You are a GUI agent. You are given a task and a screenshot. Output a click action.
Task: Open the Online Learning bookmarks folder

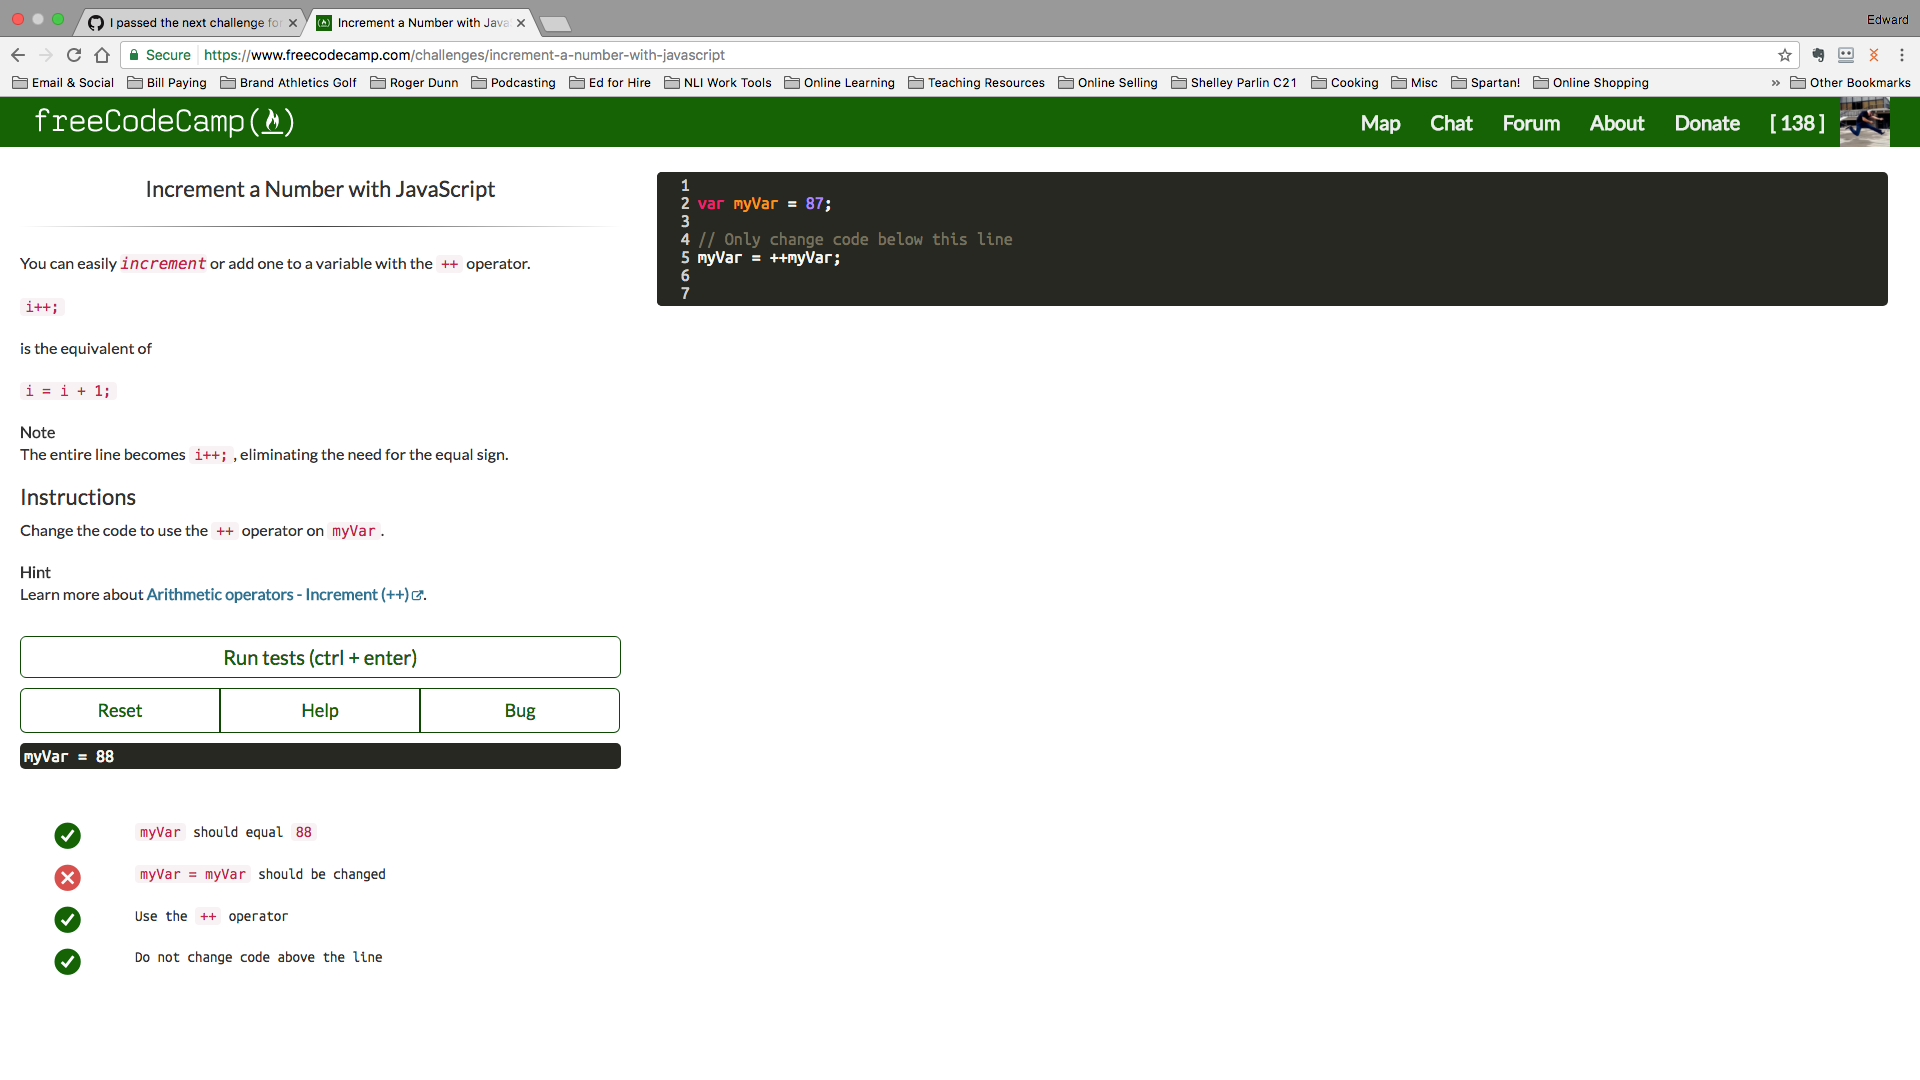point(840,83)
